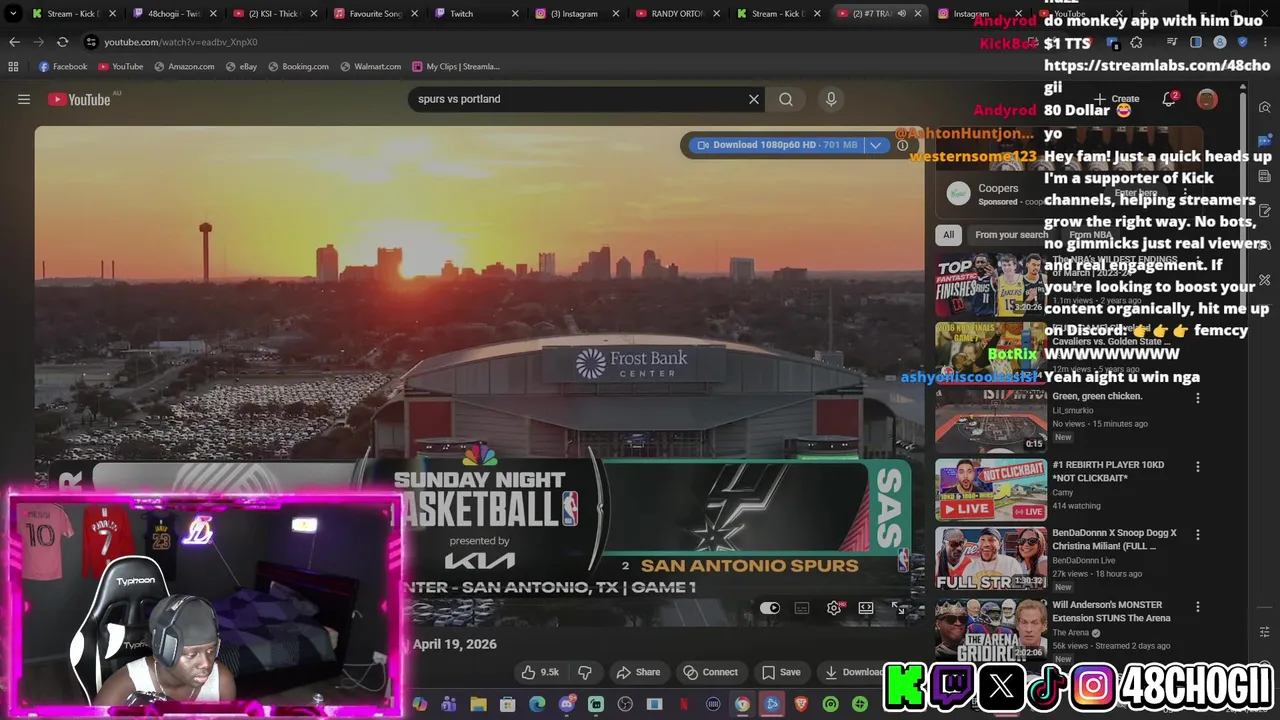The image size is (1280, 720).
Task: Open the Booking.com bookmark
Action: 298,66
